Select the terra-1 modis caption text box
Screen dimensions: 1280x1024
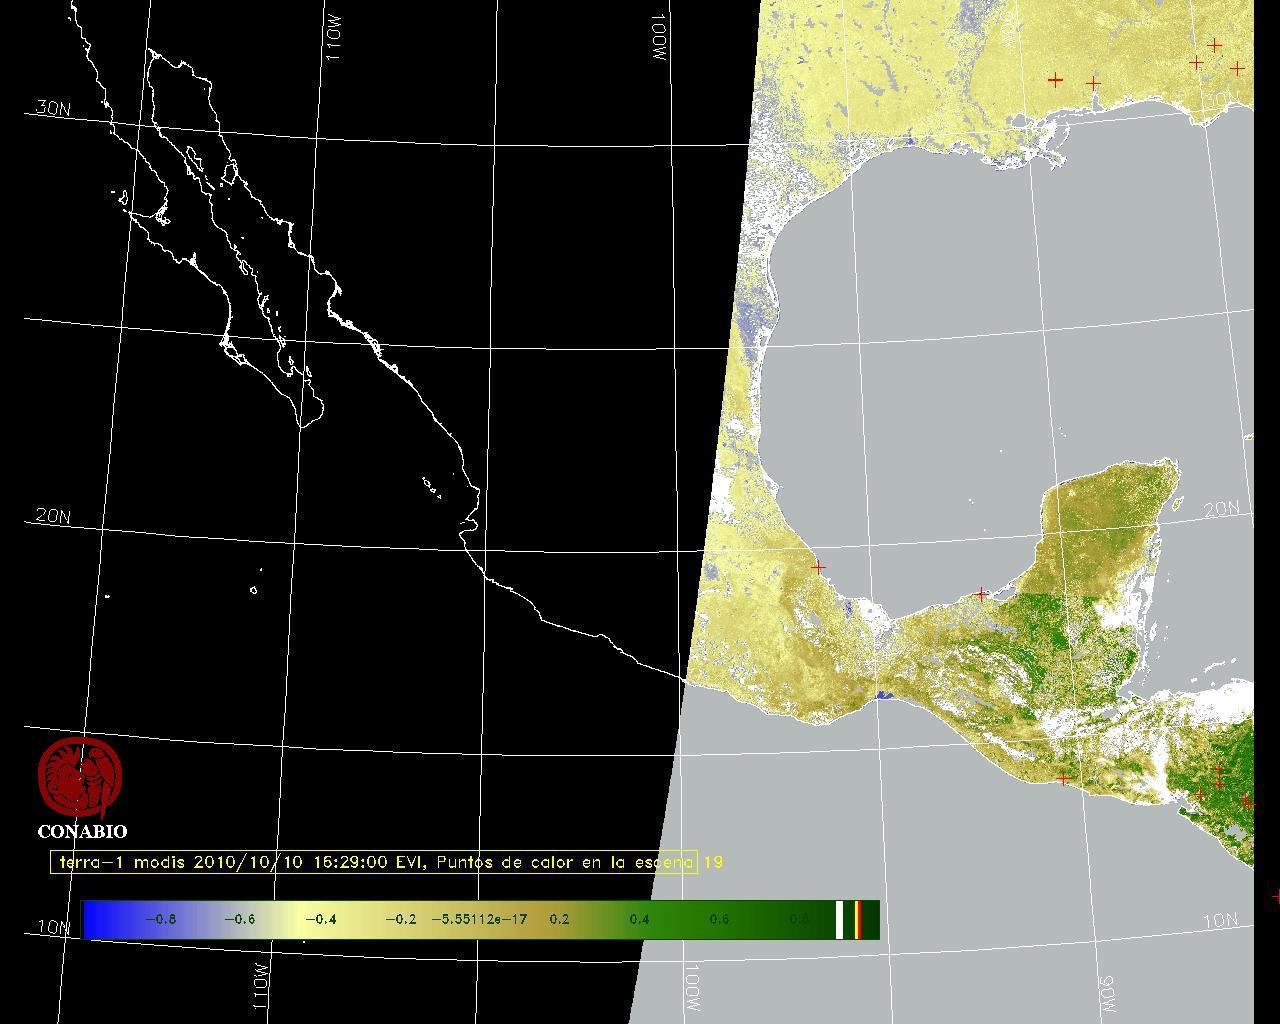tap(373, 862)
